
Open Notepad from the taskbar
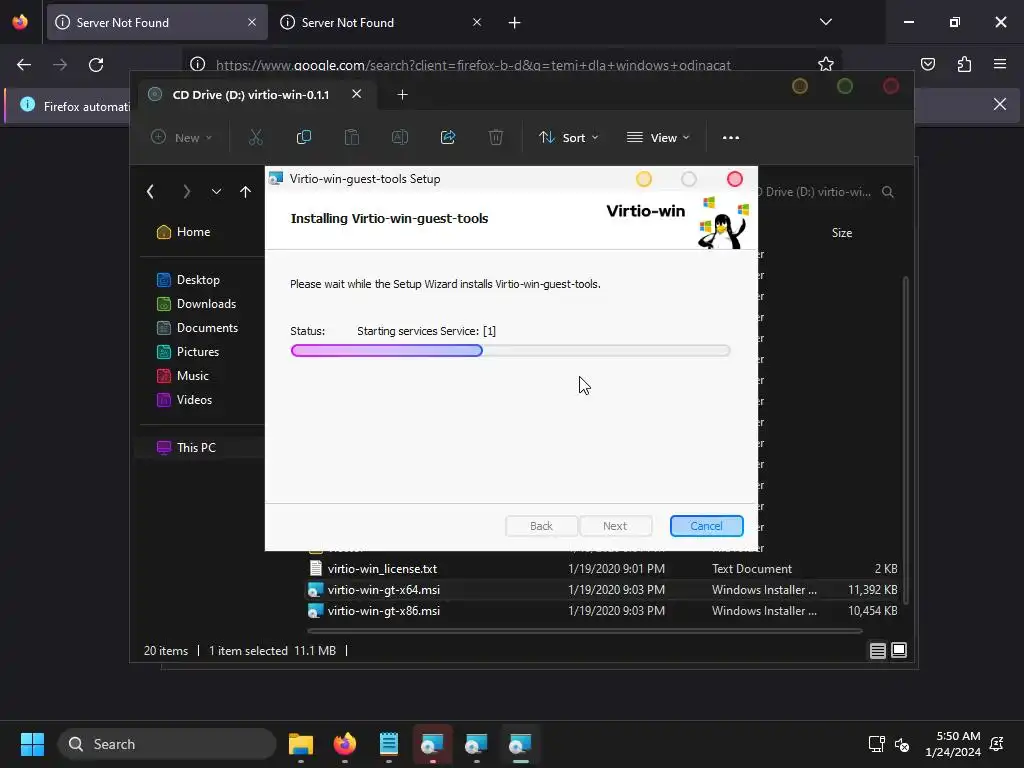click(389, 744)
